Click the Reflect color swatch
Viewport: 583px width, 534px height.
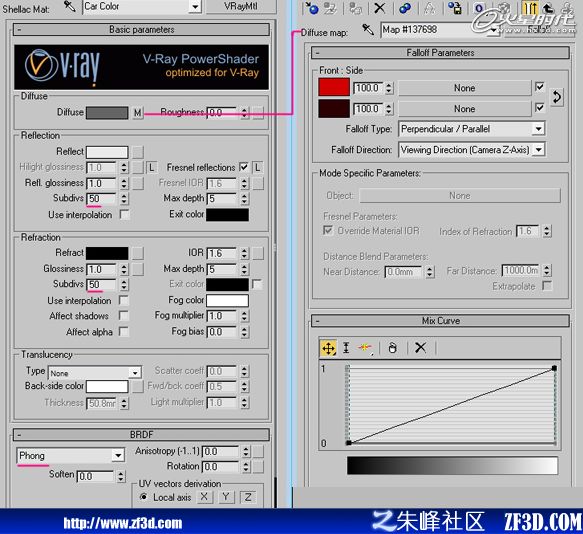click(107, 152)
